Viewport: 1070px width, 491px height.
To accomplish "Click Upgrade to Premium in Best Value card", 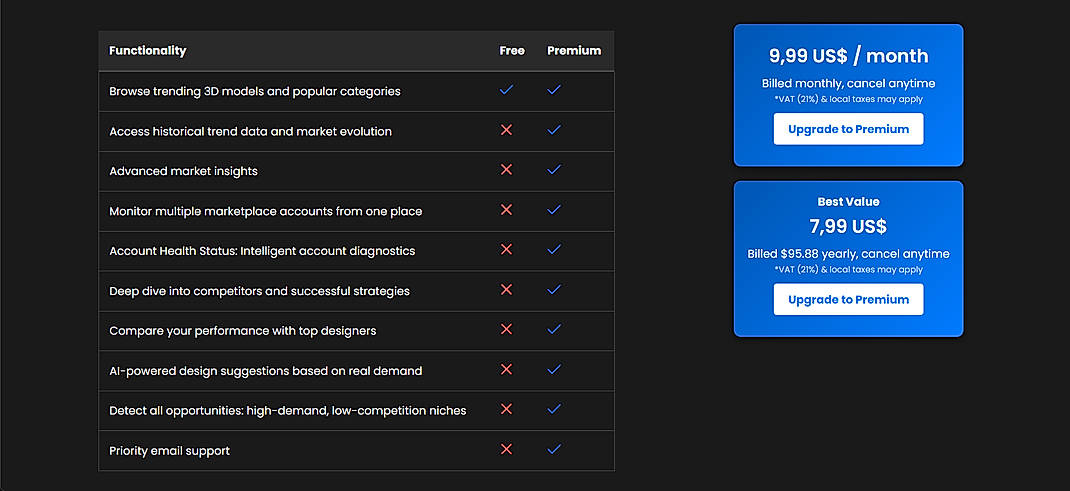I will pyautogui.click(x=848, y=299).
